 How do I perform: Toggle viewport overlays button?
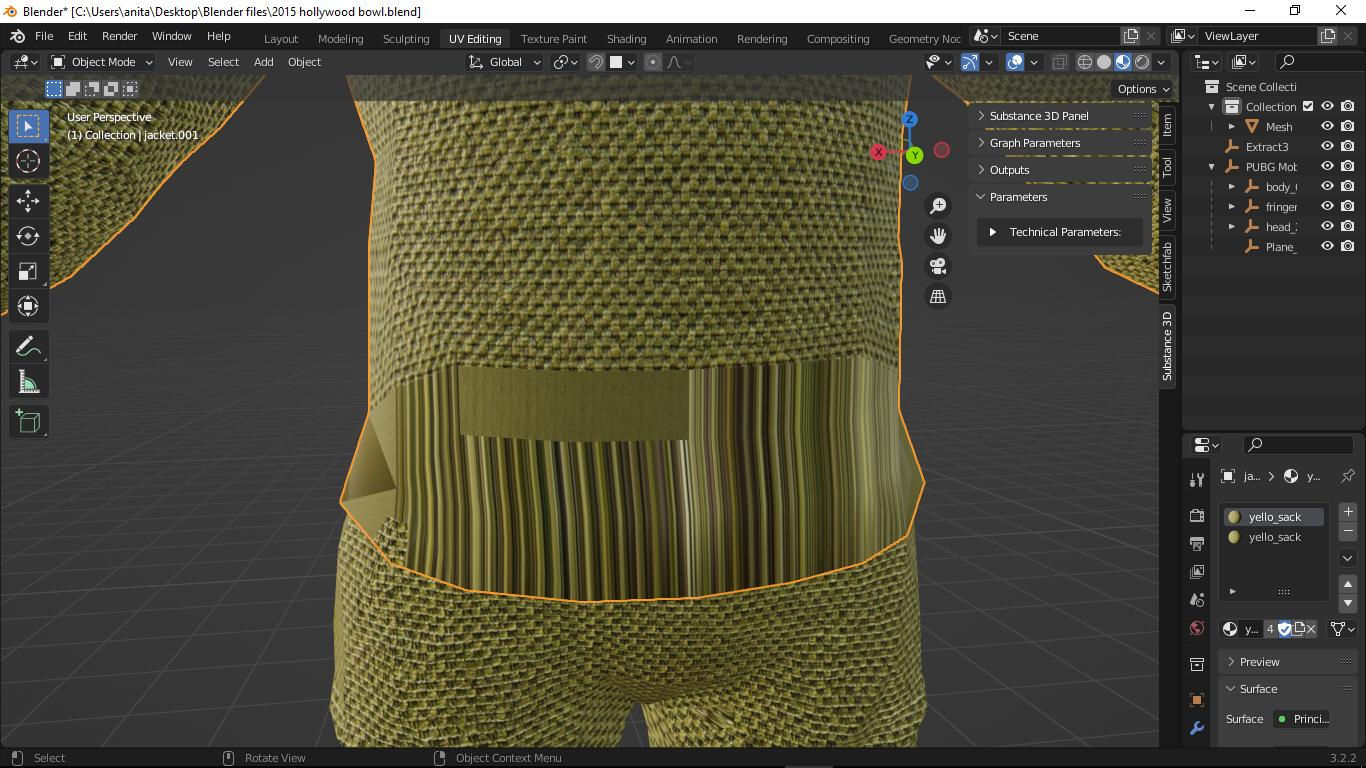coord(1015,62)
